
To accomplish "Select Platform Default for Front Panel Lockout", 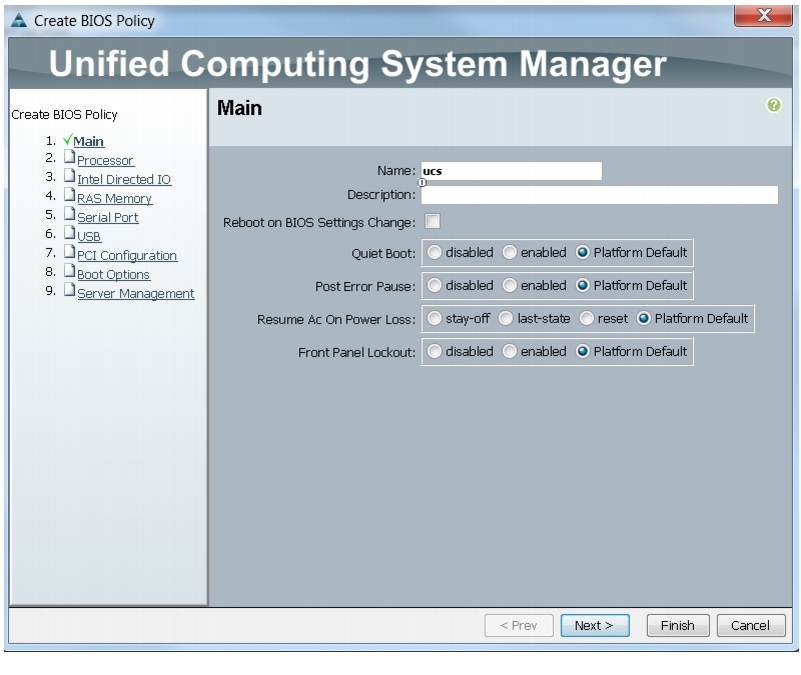I will 582,352.
